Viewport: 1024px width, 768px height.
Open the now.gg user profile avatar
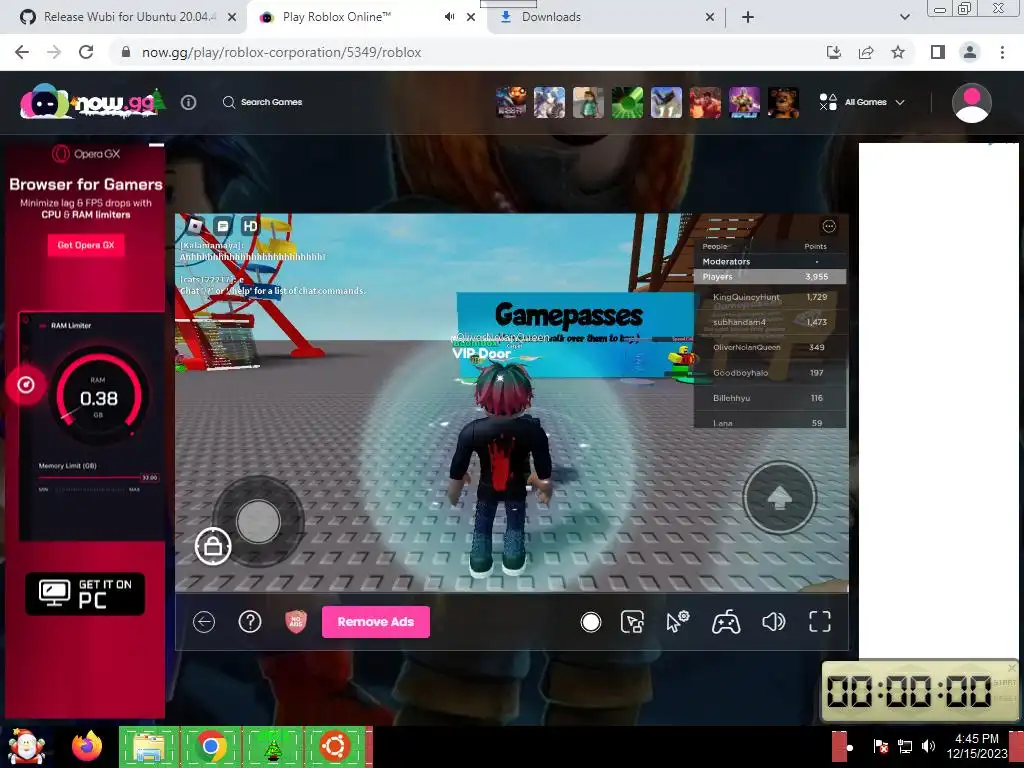(971, 103)
